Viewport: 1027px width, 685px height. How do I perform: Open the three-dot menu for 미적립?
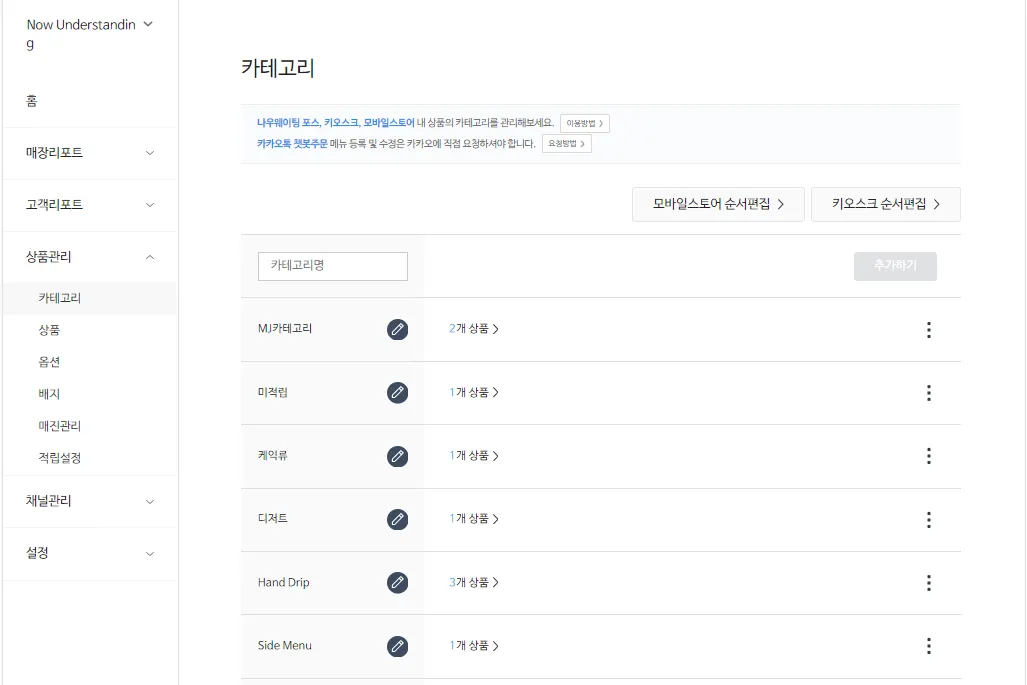point(928,393)
